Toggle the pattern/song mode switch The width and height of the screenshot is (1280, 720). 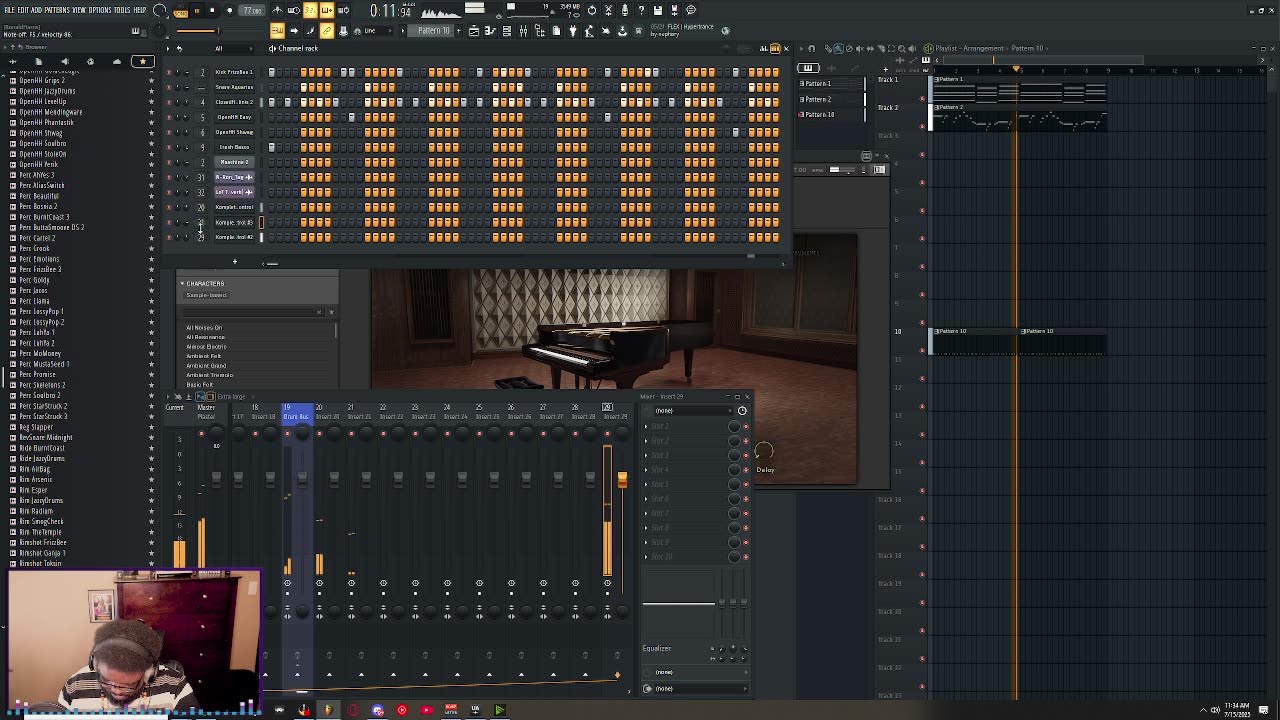pyautogui.click(x=180, y=10)
